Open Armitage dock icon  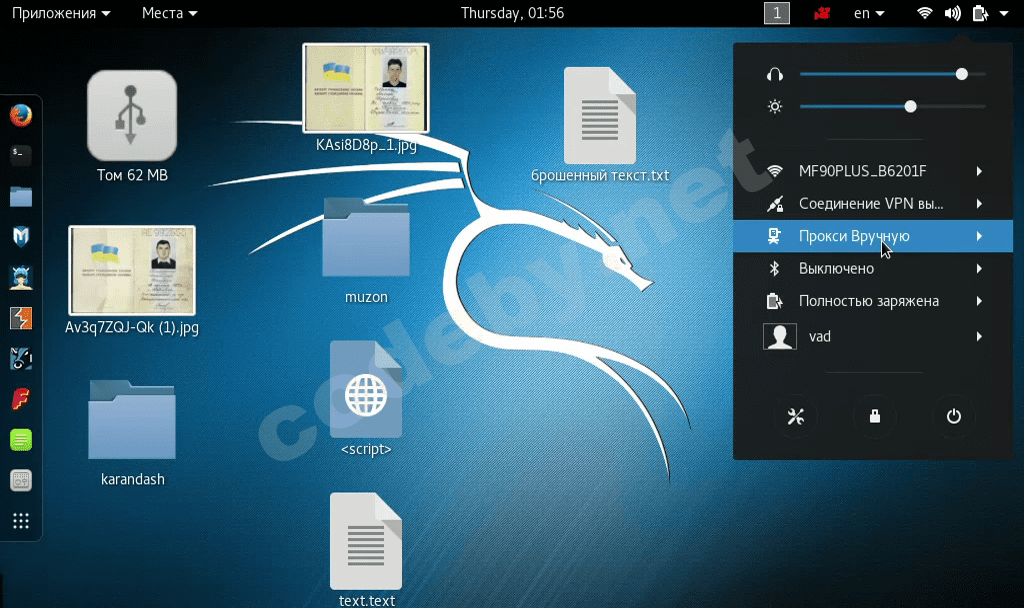(x=21, y=278)
